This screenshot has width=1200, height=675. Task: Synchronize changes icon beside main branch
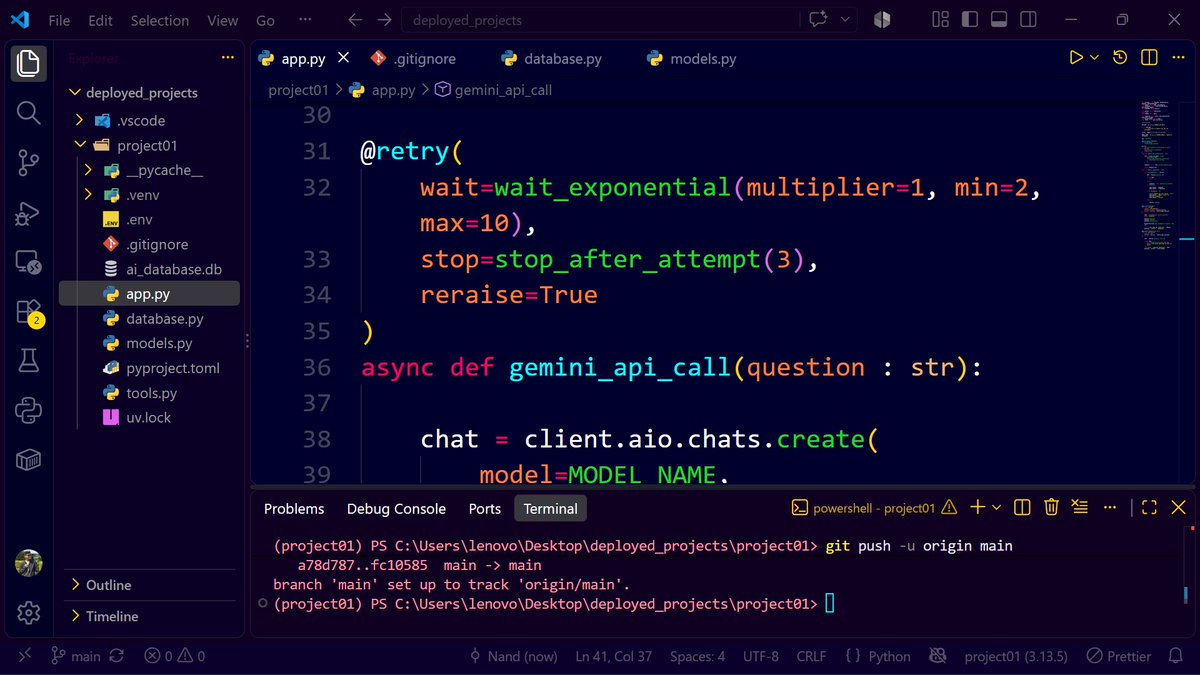[x=116, y=656]
